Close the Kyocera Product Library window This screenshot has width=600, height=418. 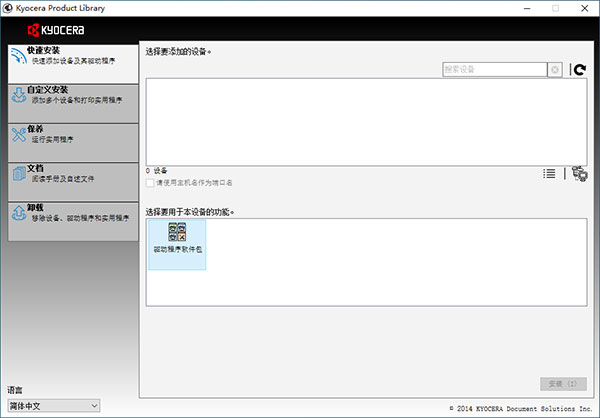pos(585,8)
